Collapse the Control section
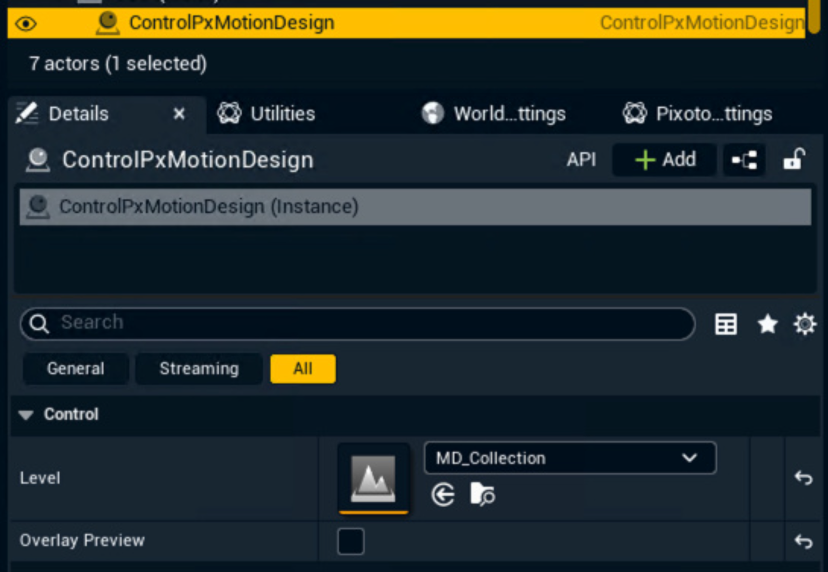The height and width of the screenshot is (572, 828). (26, 415)
